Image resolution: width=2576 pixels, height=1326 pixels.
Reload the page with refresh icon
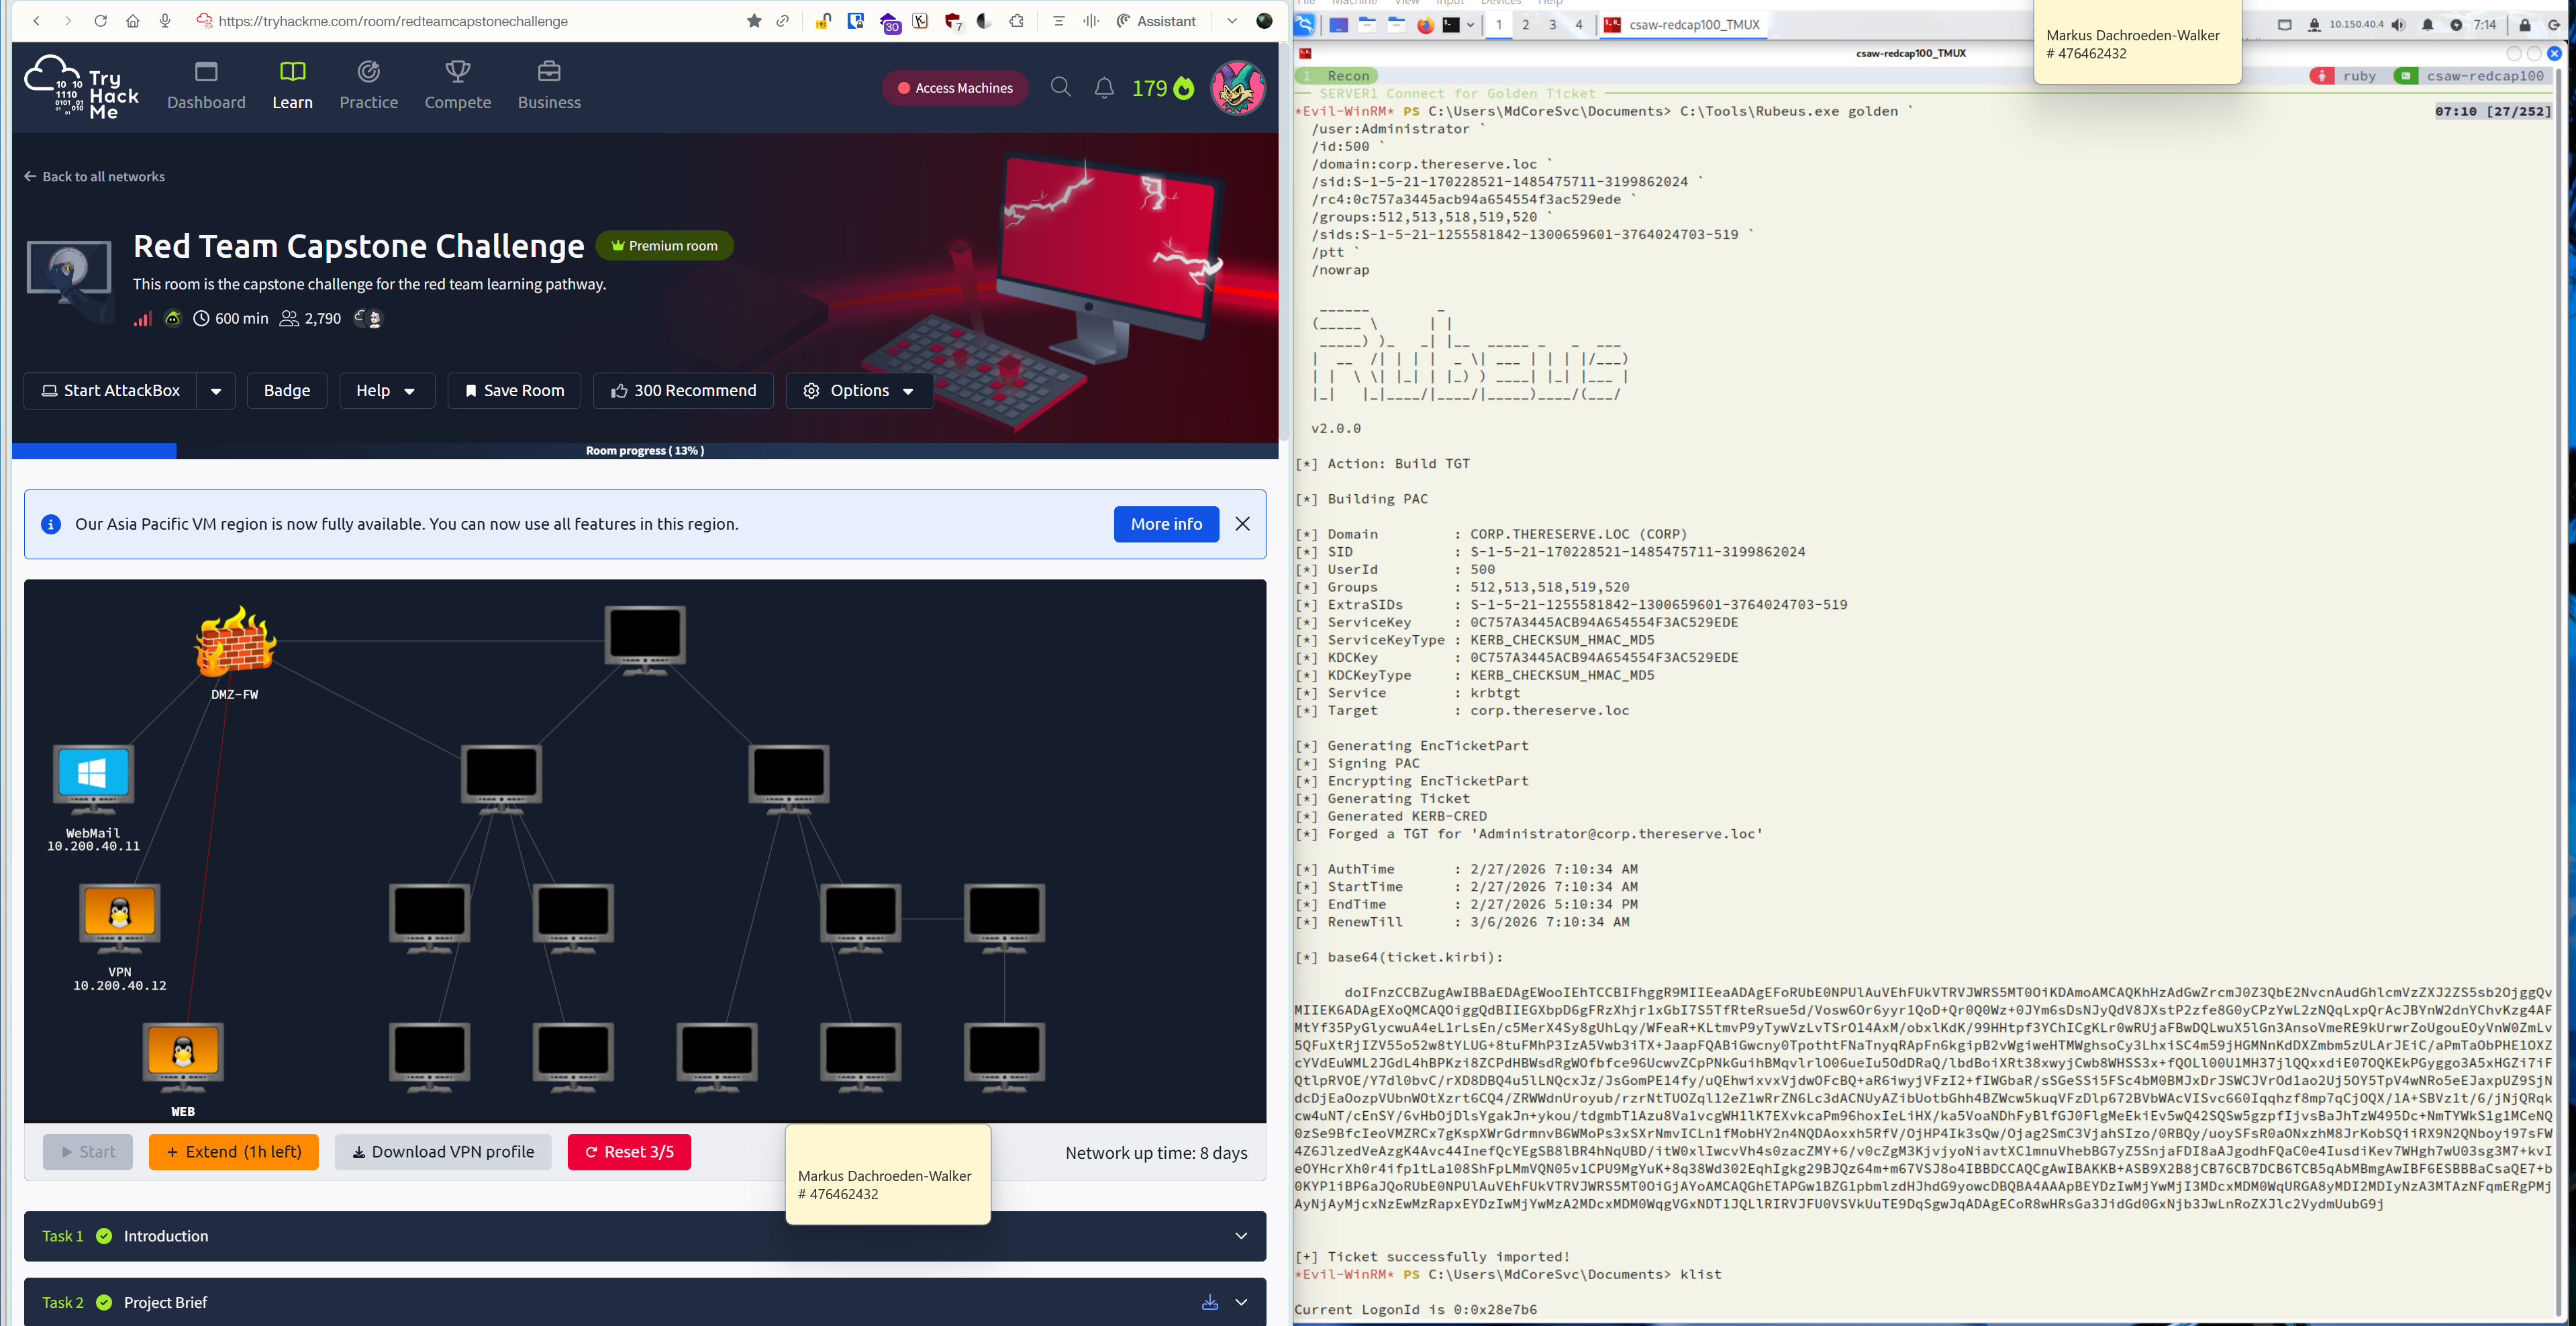(100, 21)
